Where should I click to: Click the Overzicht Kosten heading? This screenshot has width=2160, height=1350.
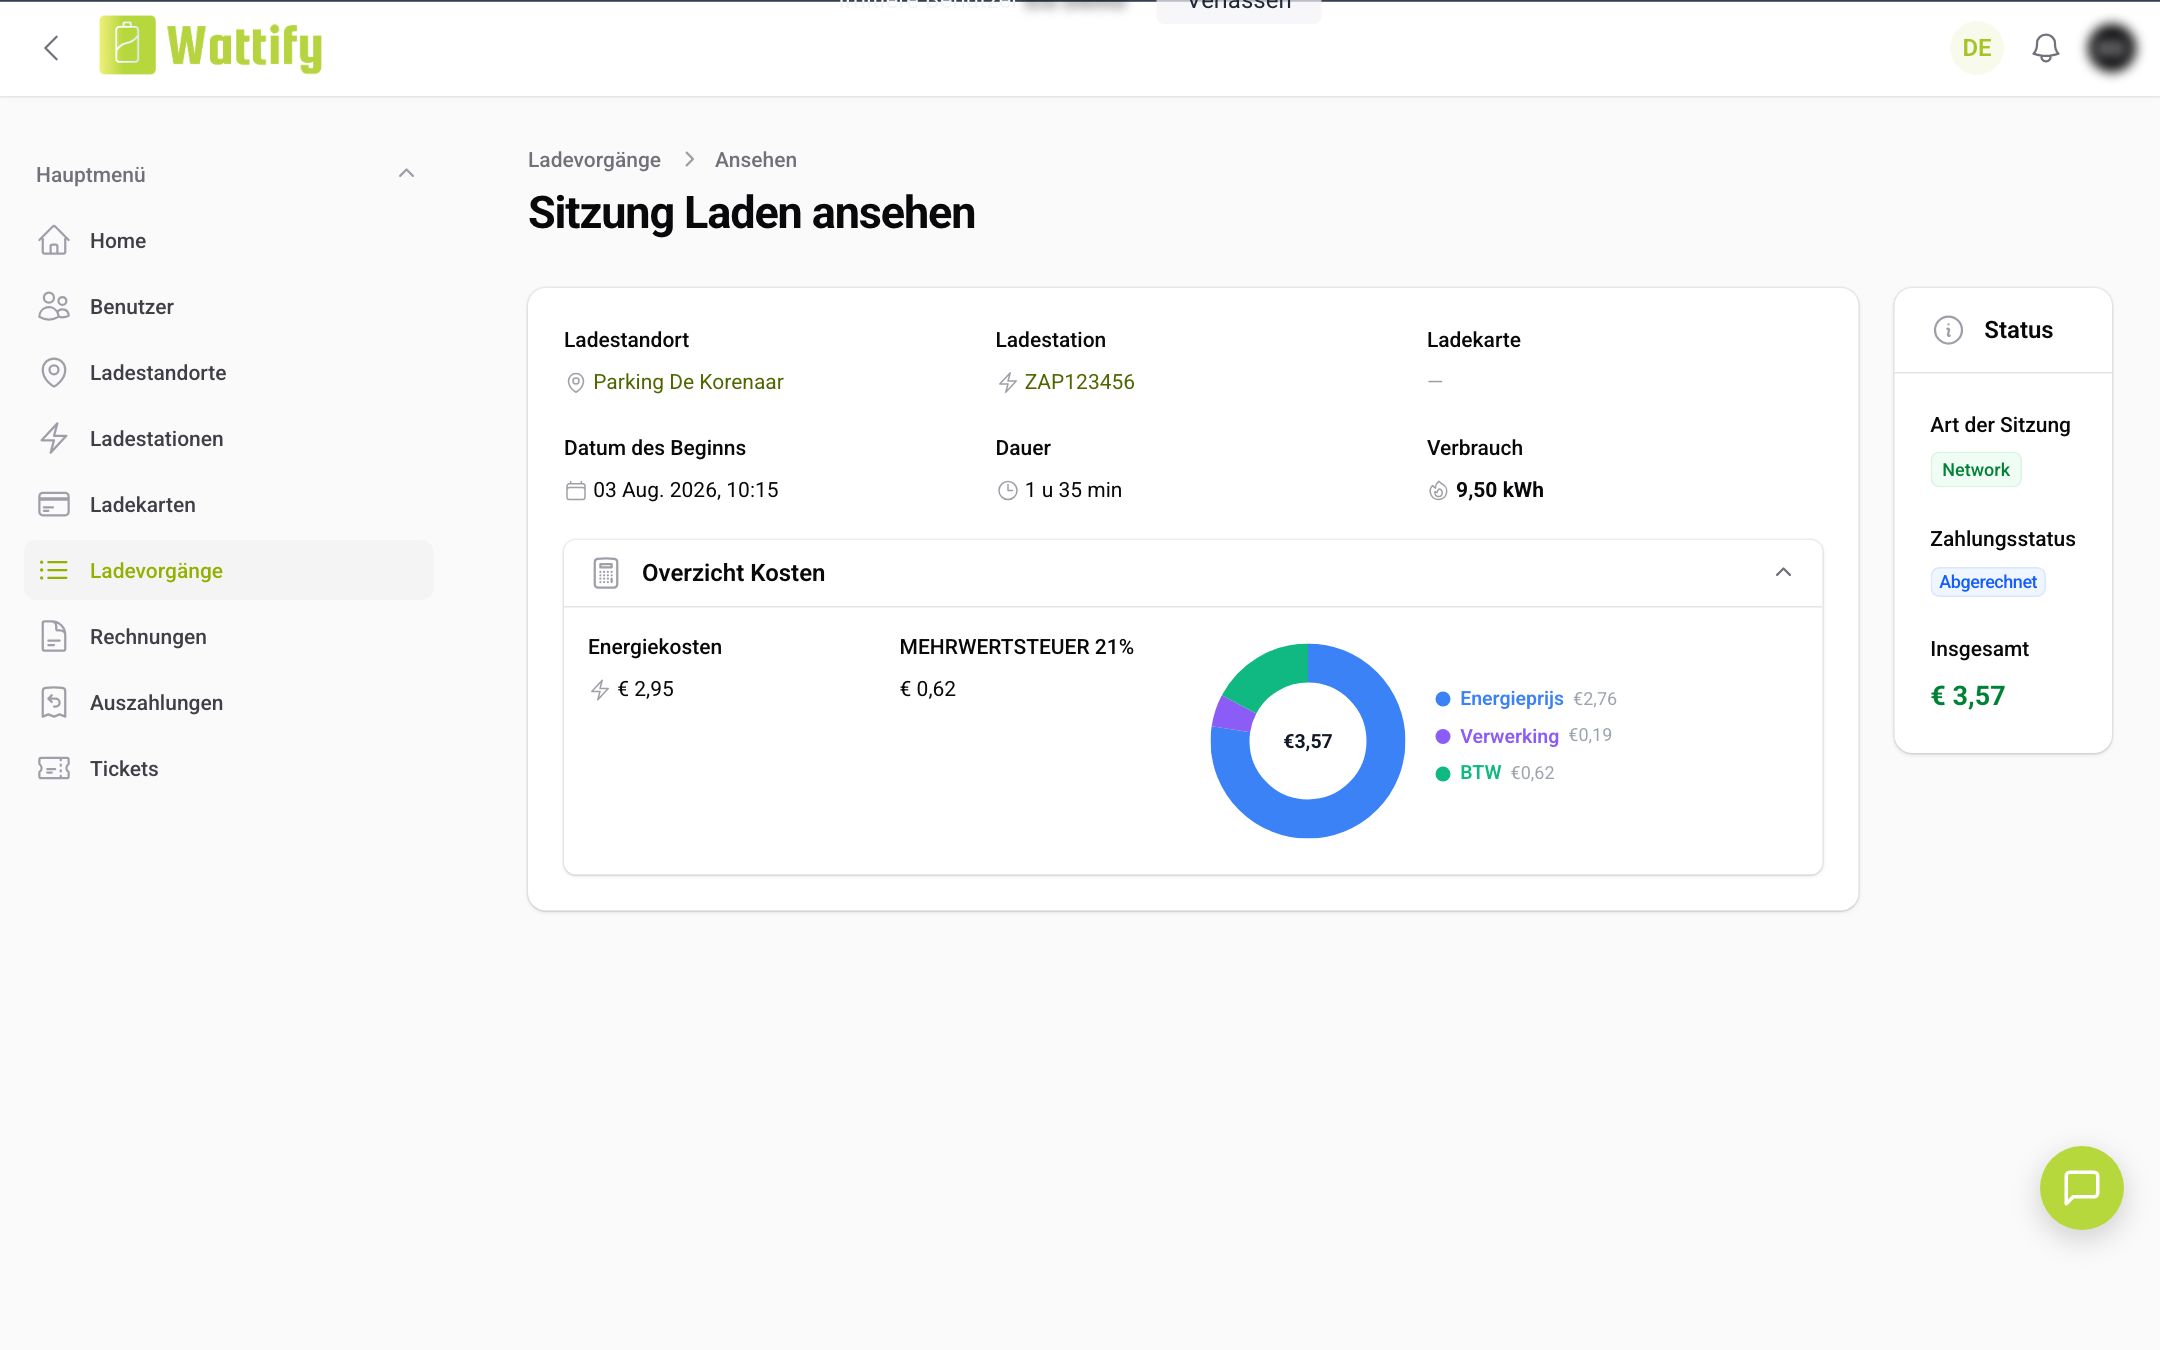[x=733, y=573]
